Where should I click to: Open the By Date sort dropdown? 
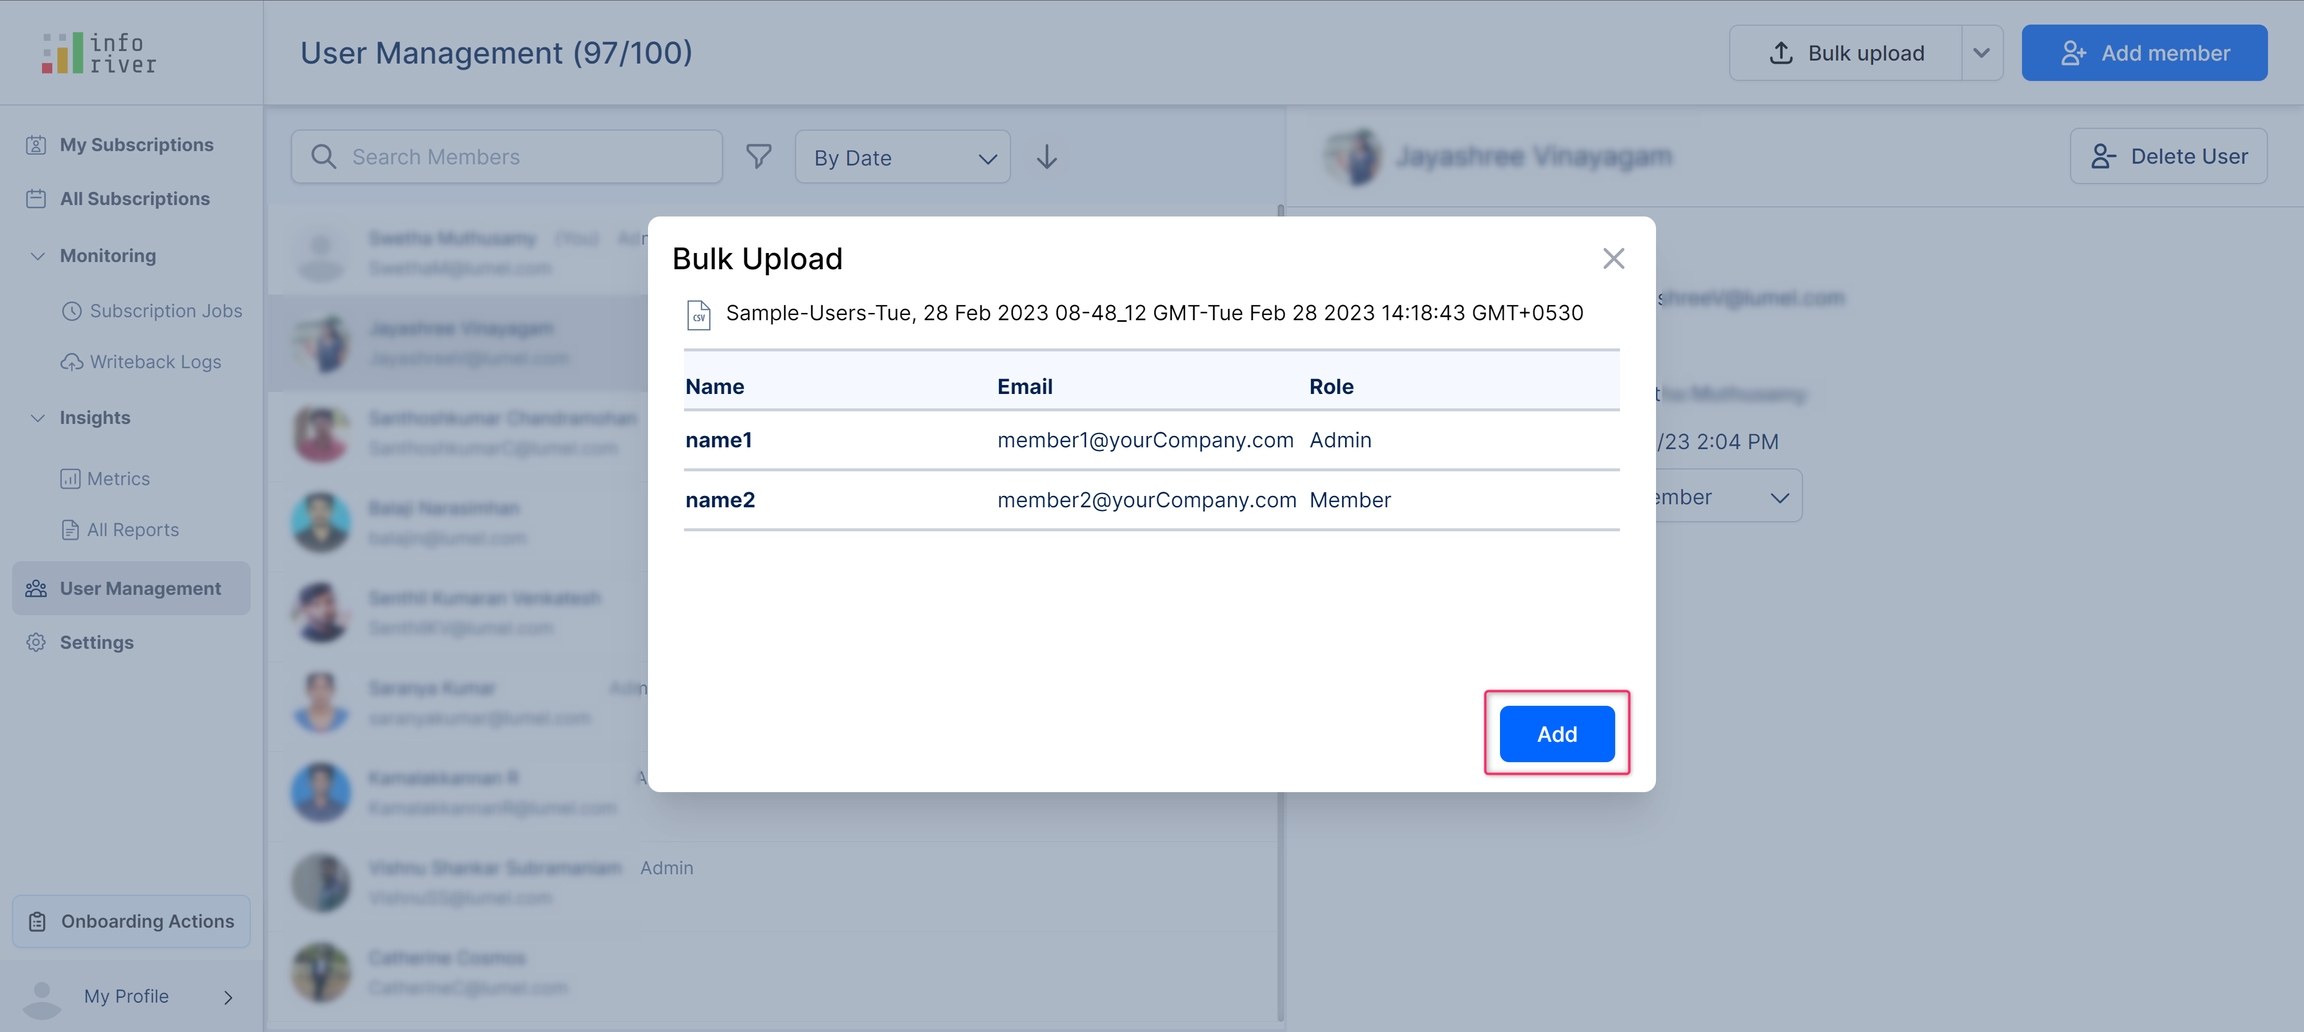click(x=902, y=157)
